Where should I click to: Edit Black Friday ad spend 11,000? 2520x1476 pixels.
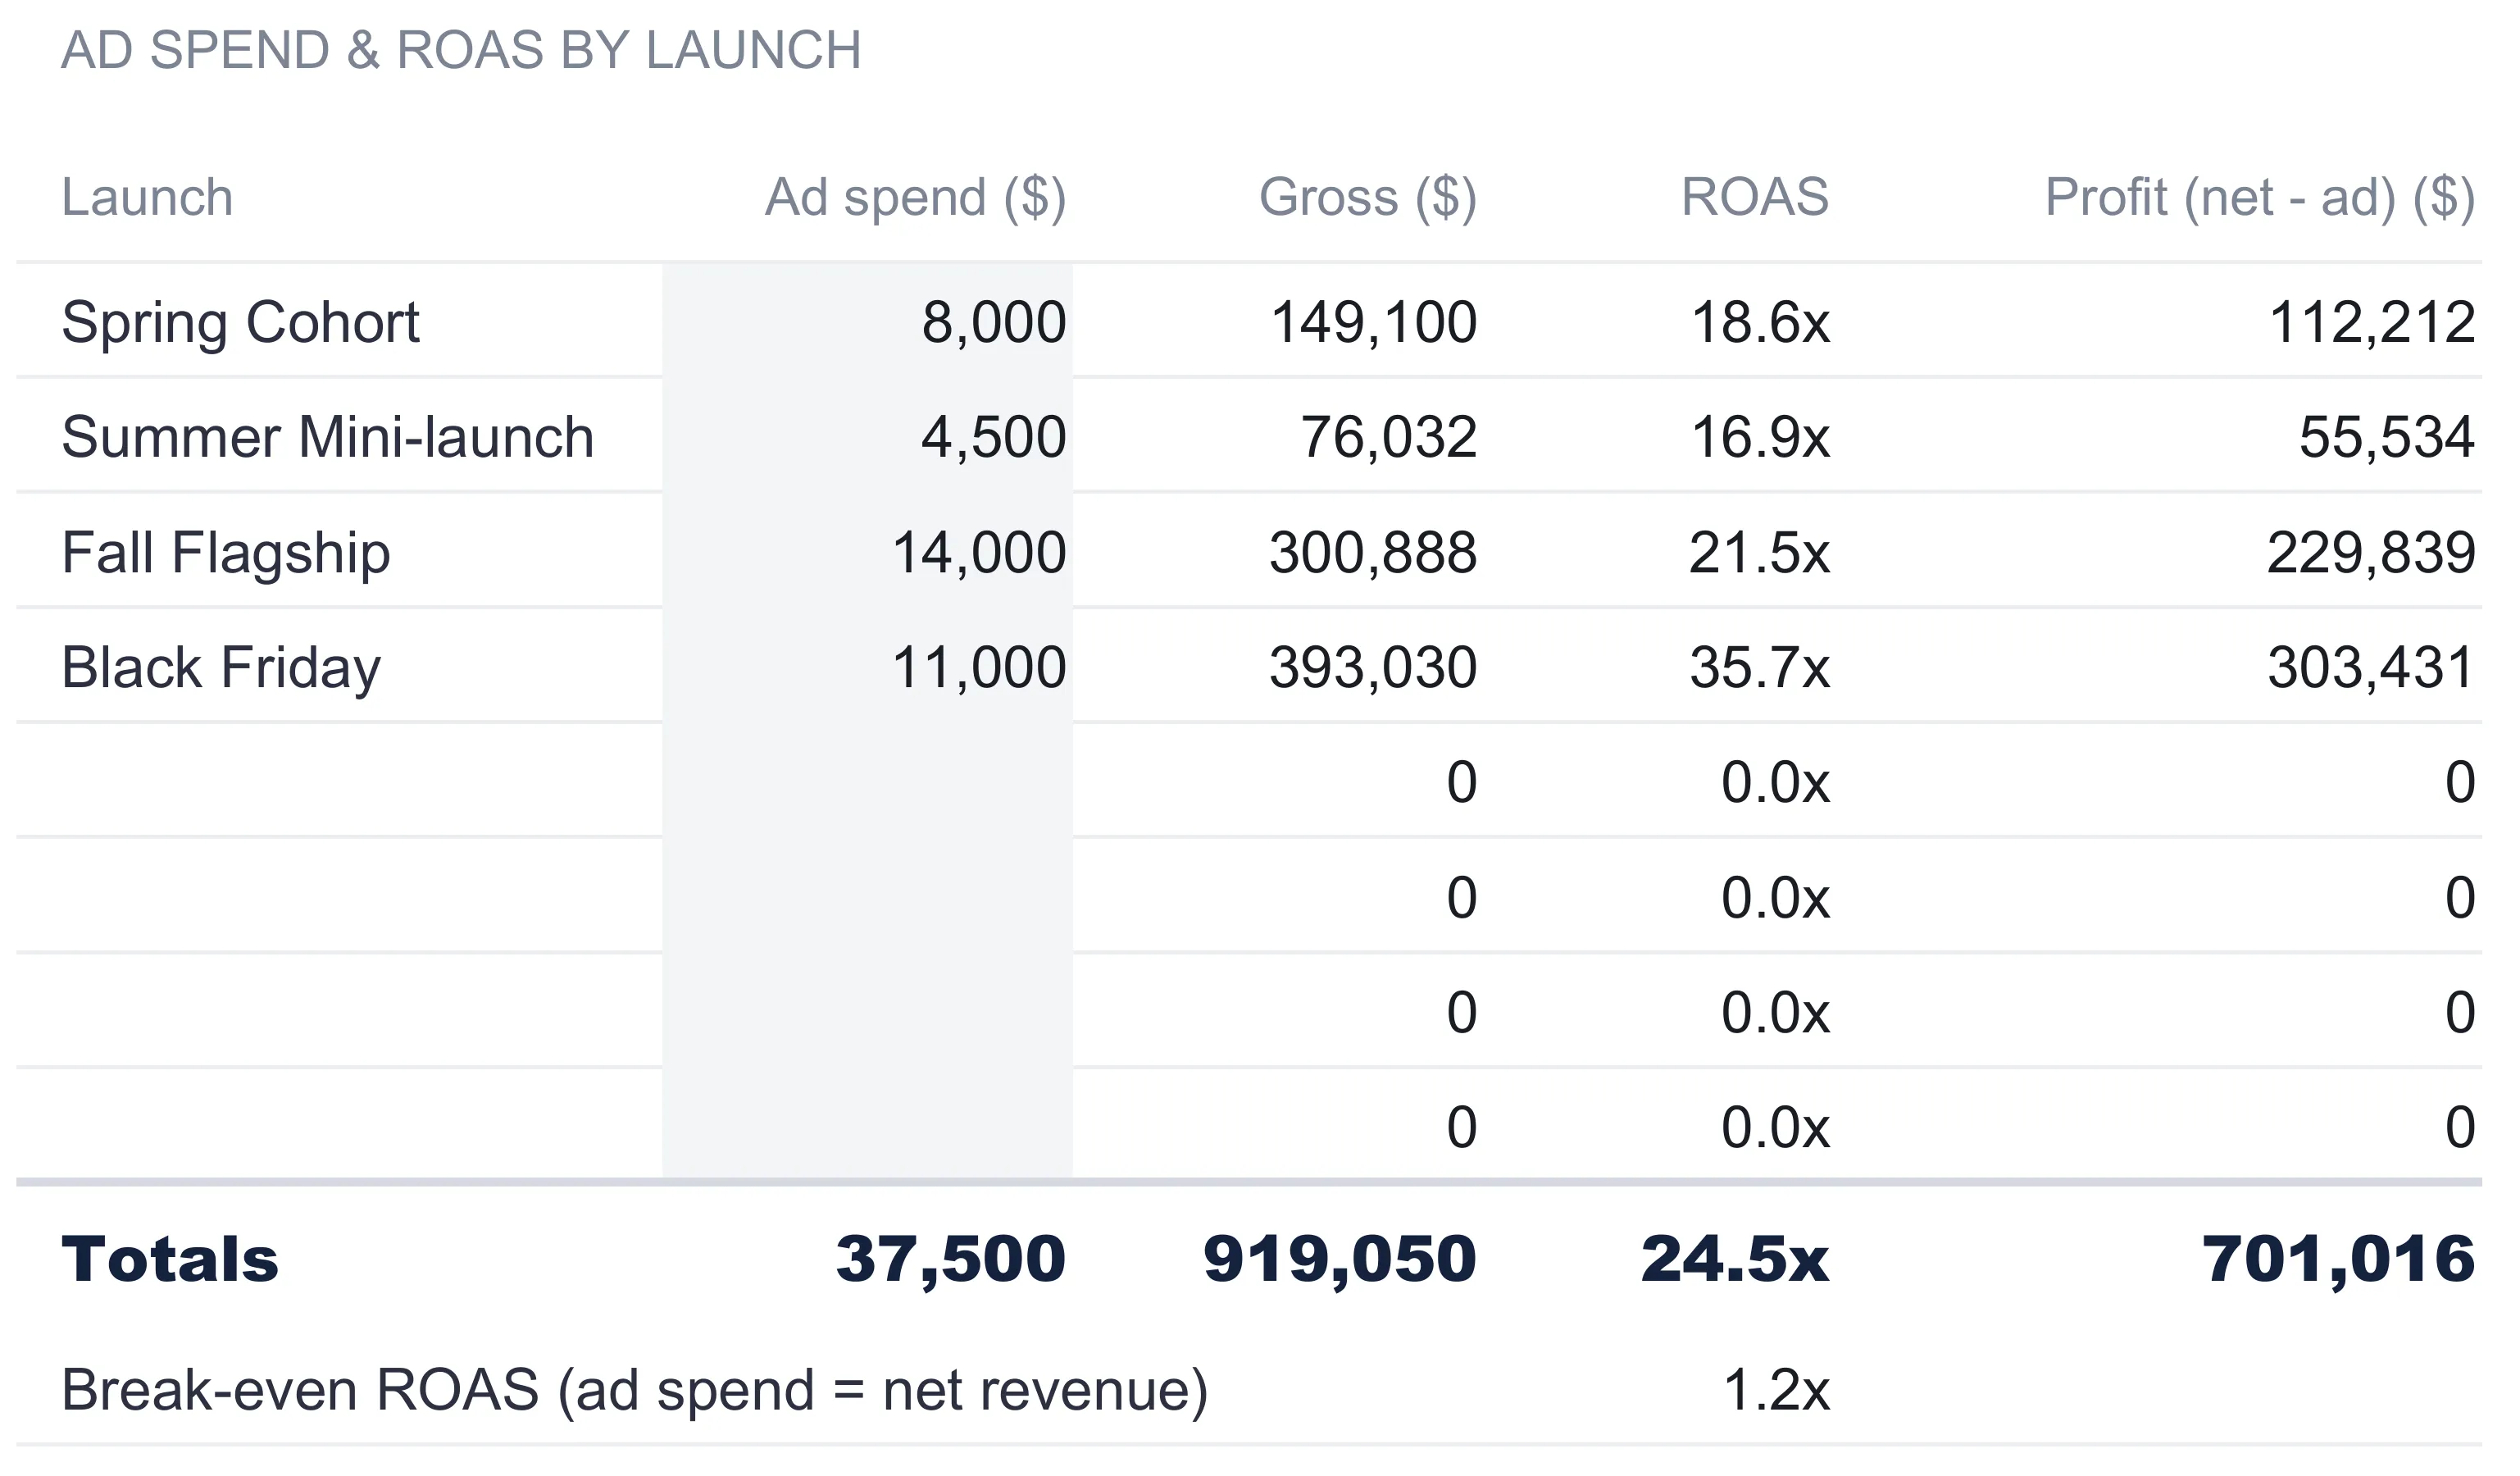[x=868, y=666]
